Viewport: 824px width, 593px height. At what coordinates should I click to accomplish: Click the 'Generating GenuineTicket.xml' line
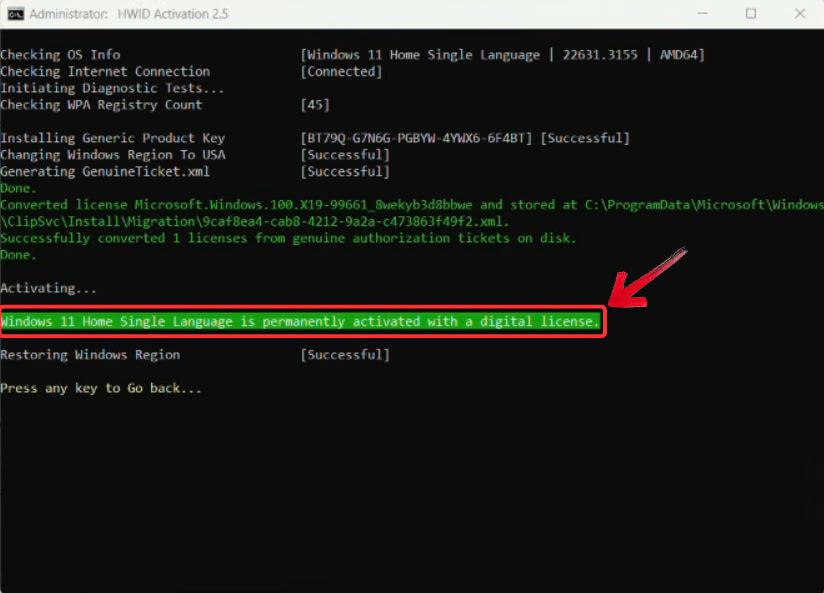(105, 171)
